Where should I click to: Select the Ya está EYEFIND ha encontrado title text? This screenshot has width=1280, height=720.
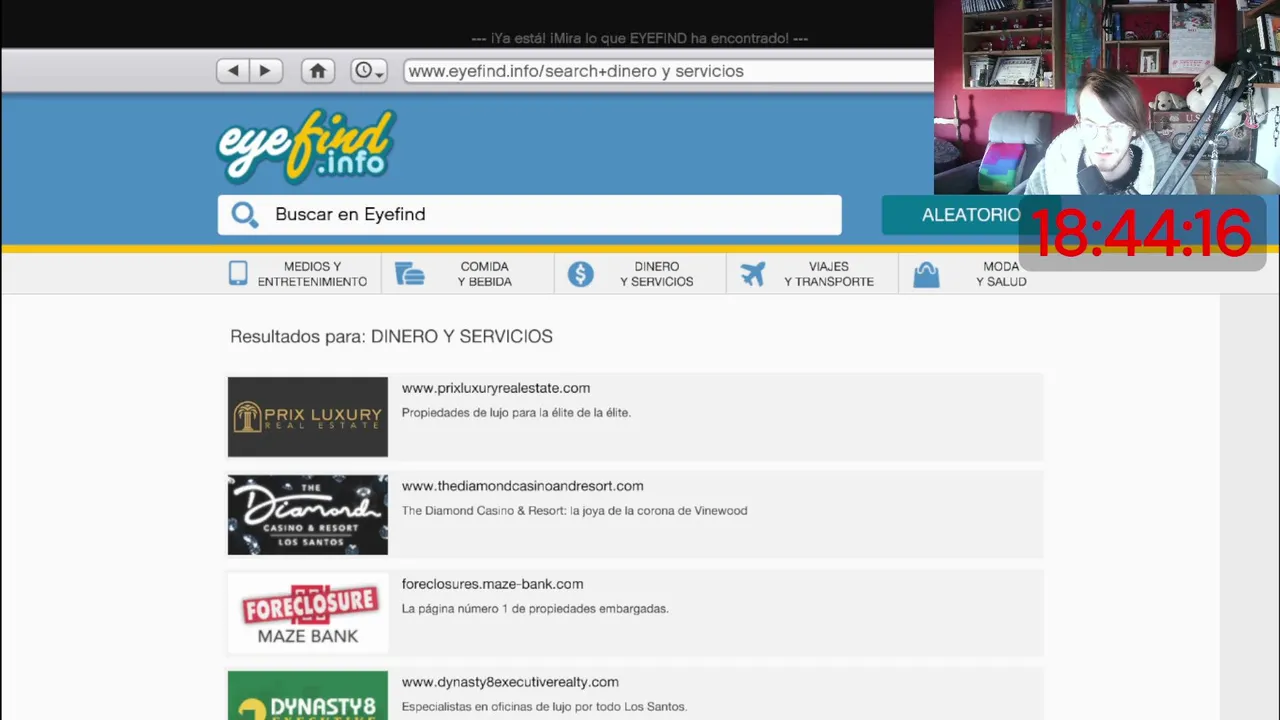pyautogui.click(x=639, y=38)
